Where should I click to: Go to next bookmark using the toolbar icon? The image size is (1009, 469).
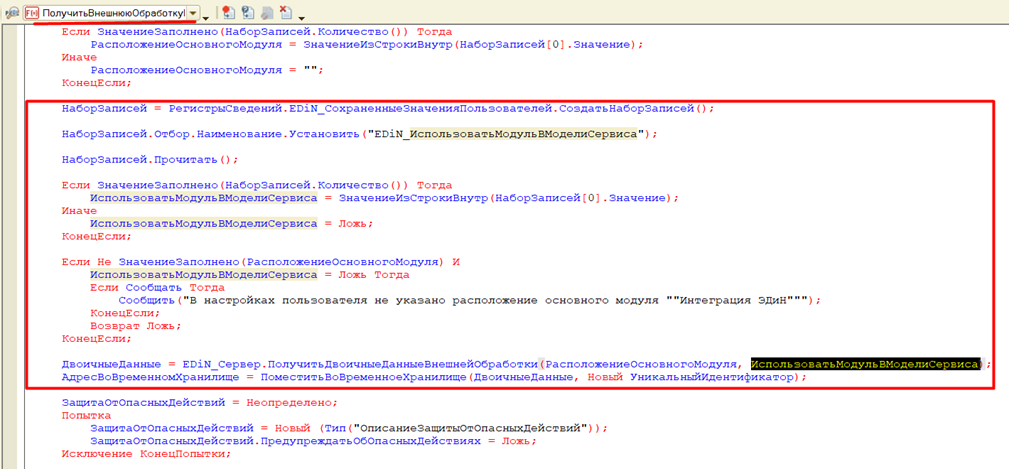pyautogui.click(x=248, y=13)
